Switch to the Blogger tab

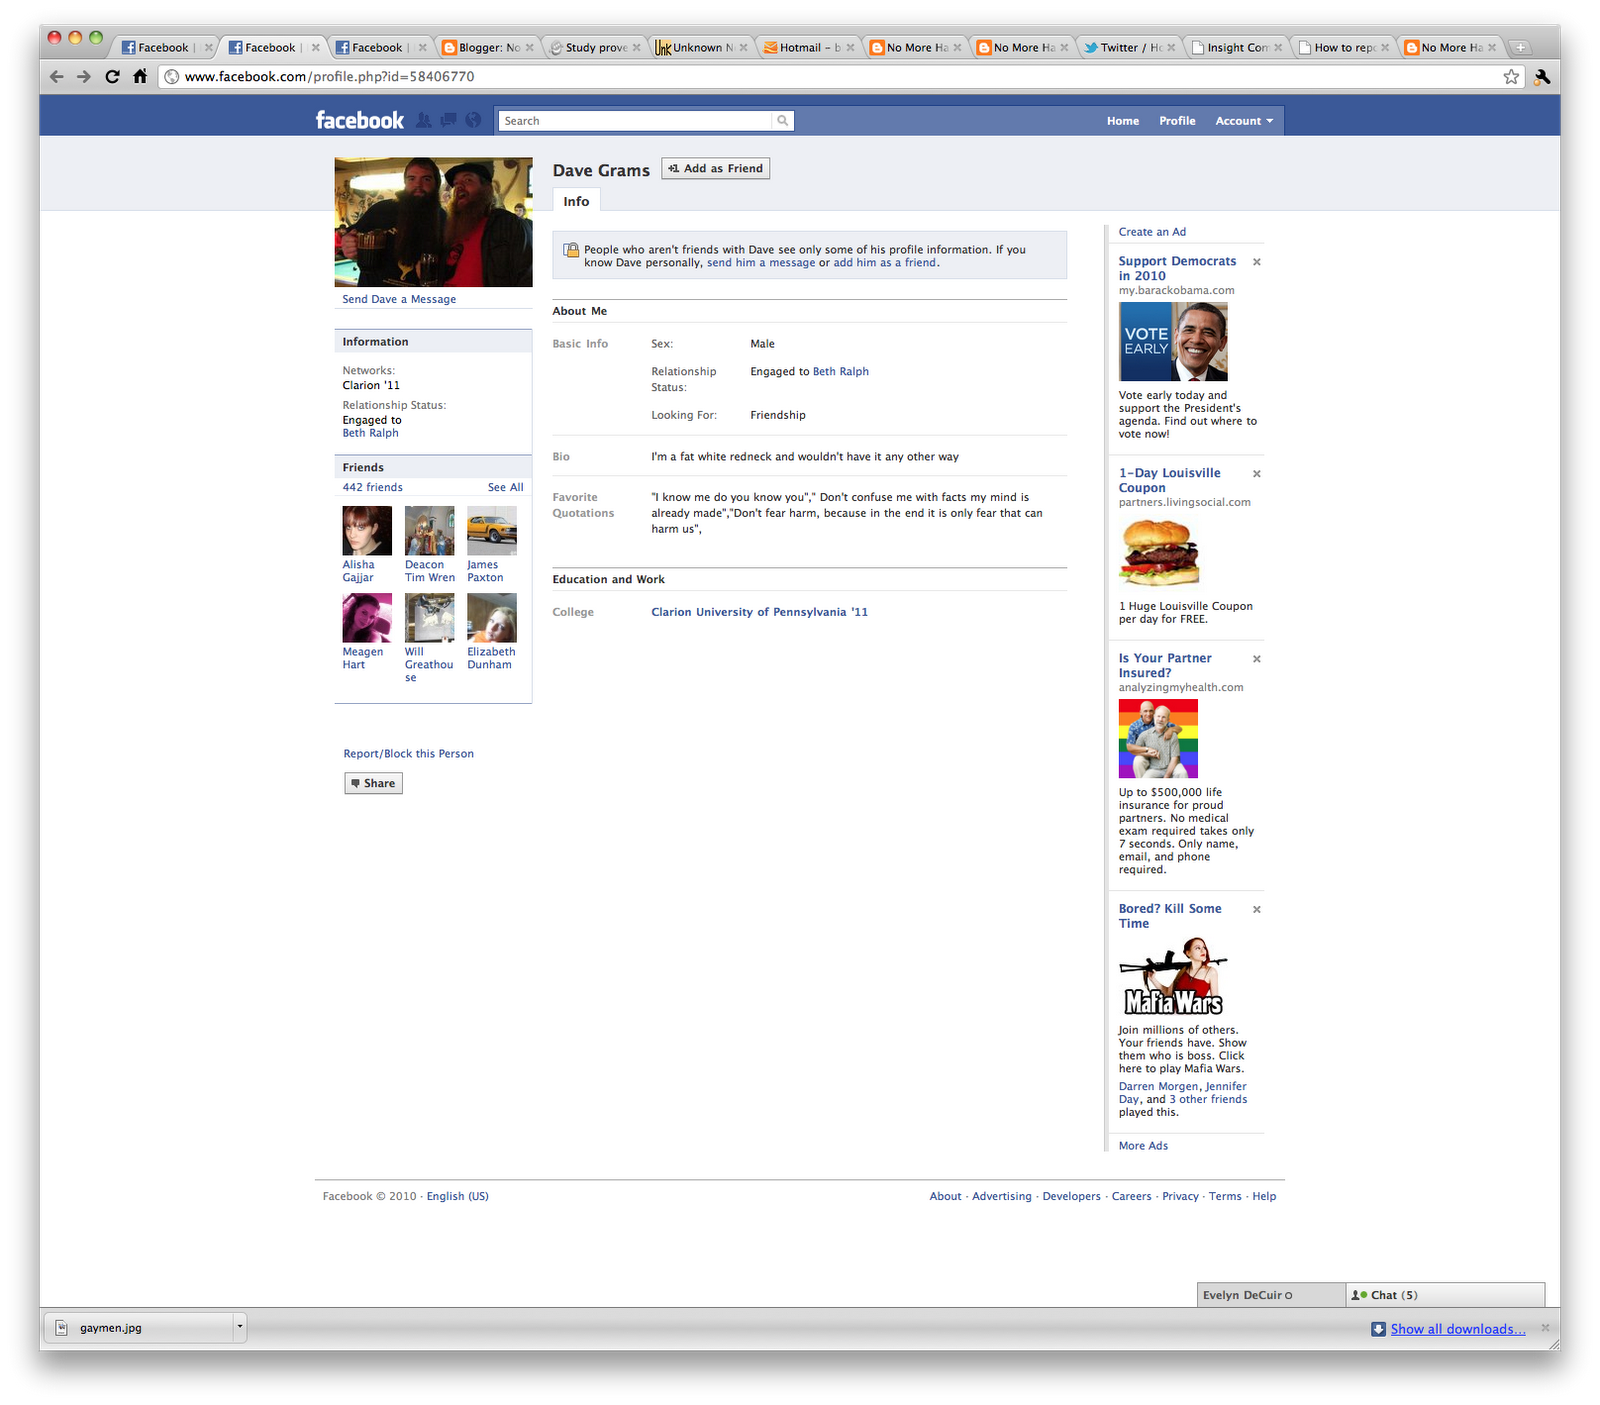(489, 47)
